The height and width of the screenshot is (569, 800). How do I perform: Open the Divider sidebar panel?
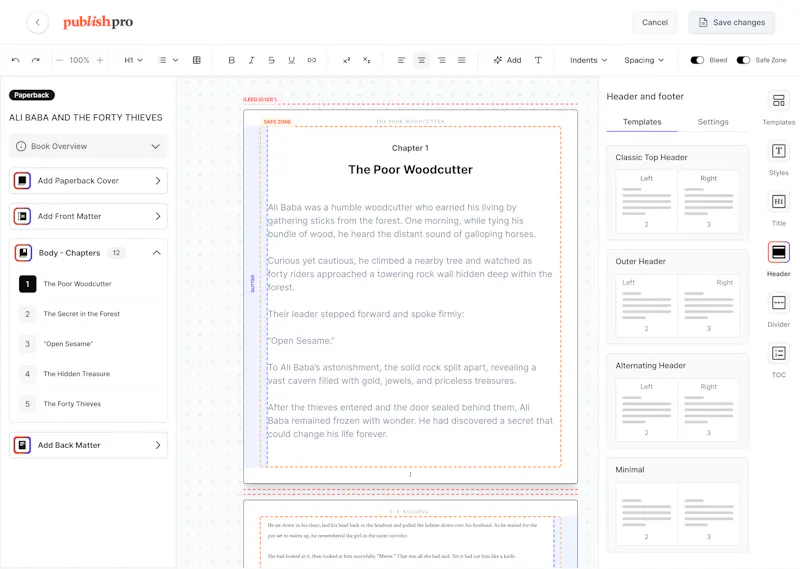[779, 310]
